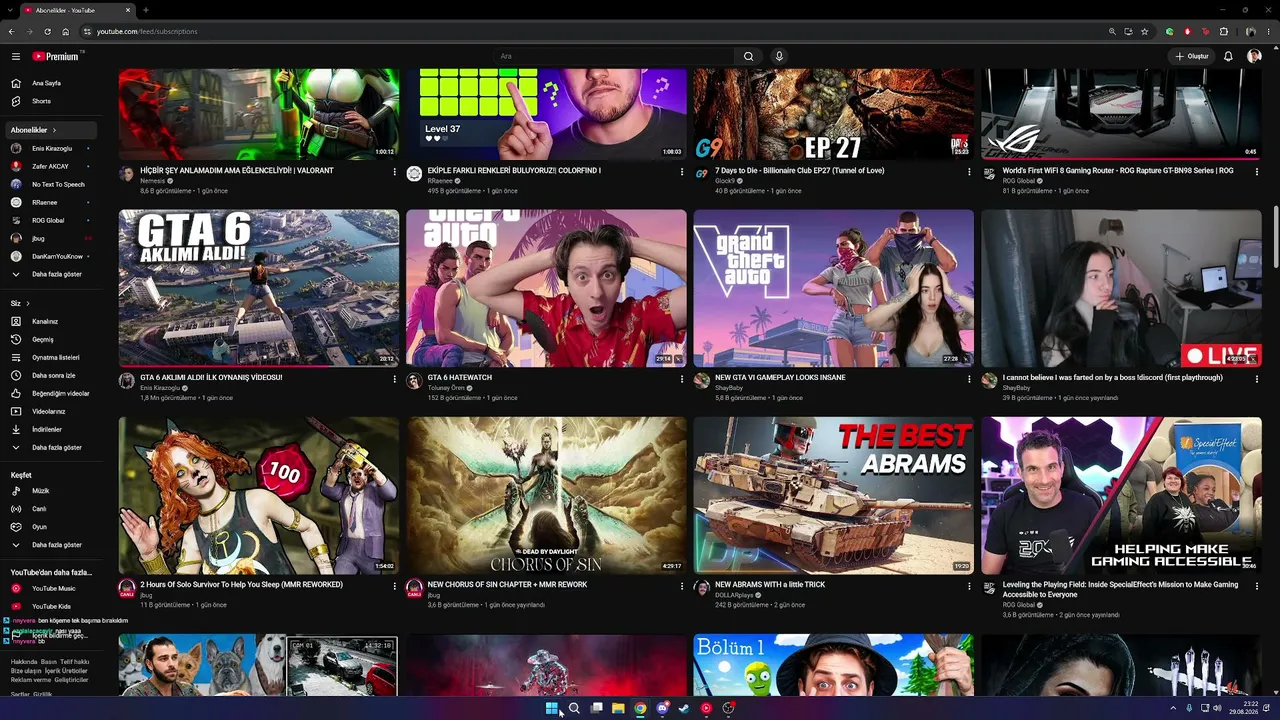Reload the page in browser toolbar
The height and width of the screenshot is (720, 1280).
(x=47, y=31)
